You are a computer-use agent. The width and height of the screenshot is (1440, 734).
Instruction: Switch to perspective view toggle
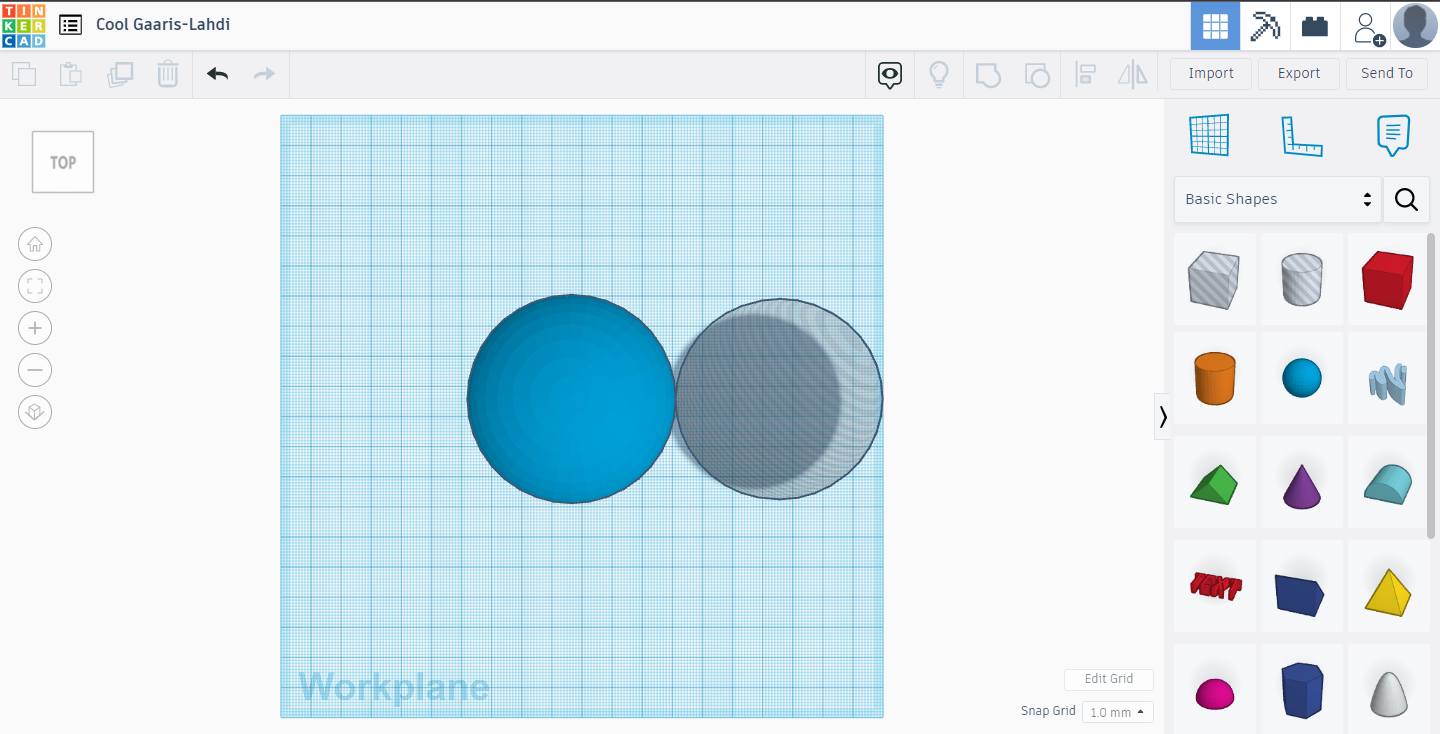tap(35, 411)
